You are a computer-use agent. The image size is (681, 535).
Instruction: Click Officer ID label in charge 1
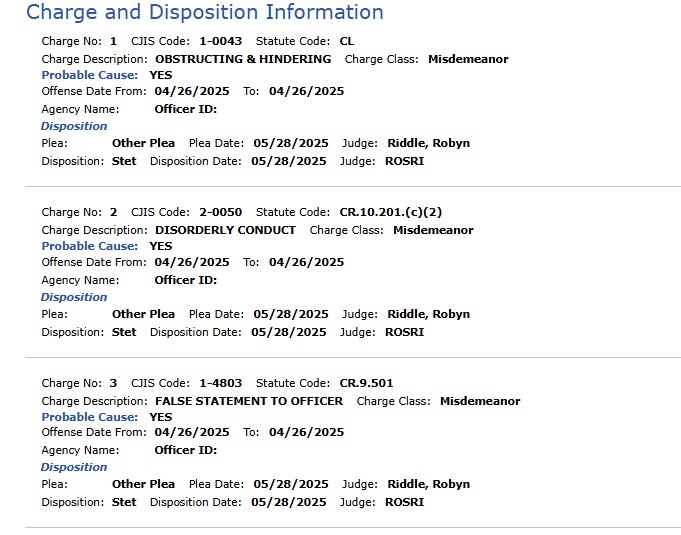point(186,109)
